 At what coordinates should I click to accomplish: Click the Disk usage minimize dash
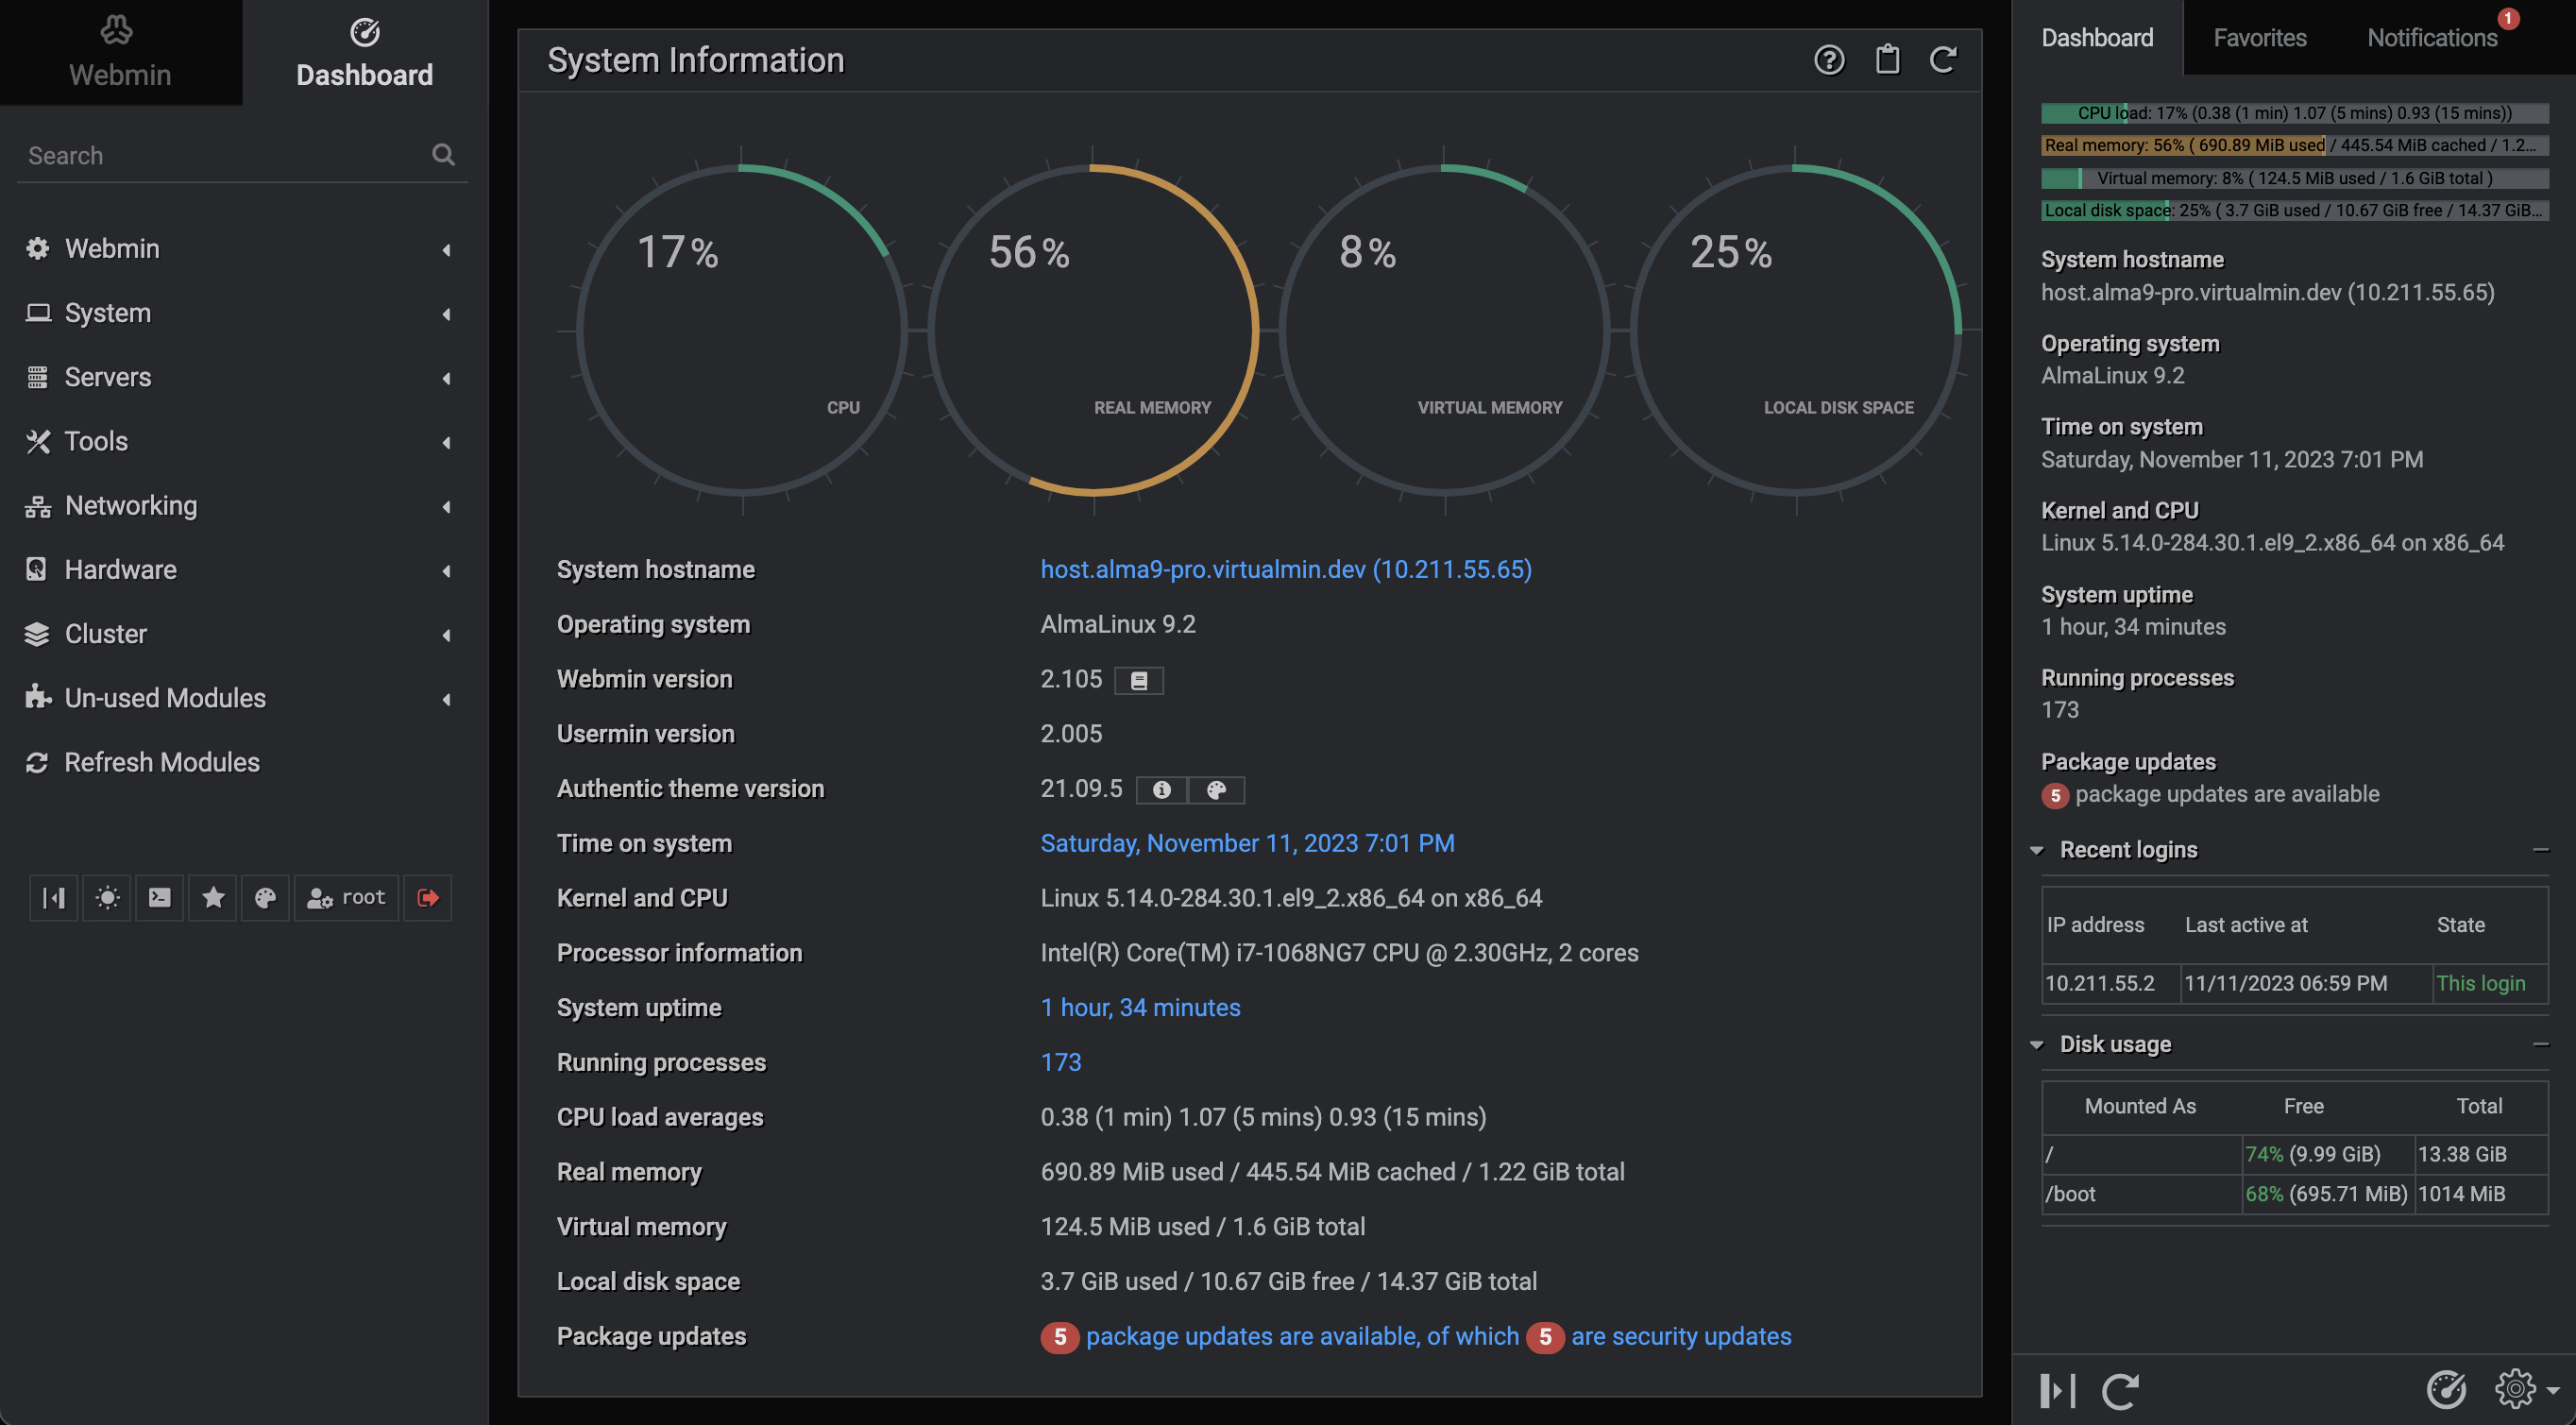coord(2540,1044)
